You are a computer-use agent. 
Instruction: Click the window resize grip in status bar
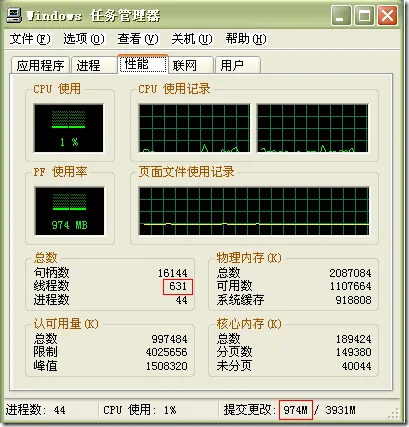point(393,413)
